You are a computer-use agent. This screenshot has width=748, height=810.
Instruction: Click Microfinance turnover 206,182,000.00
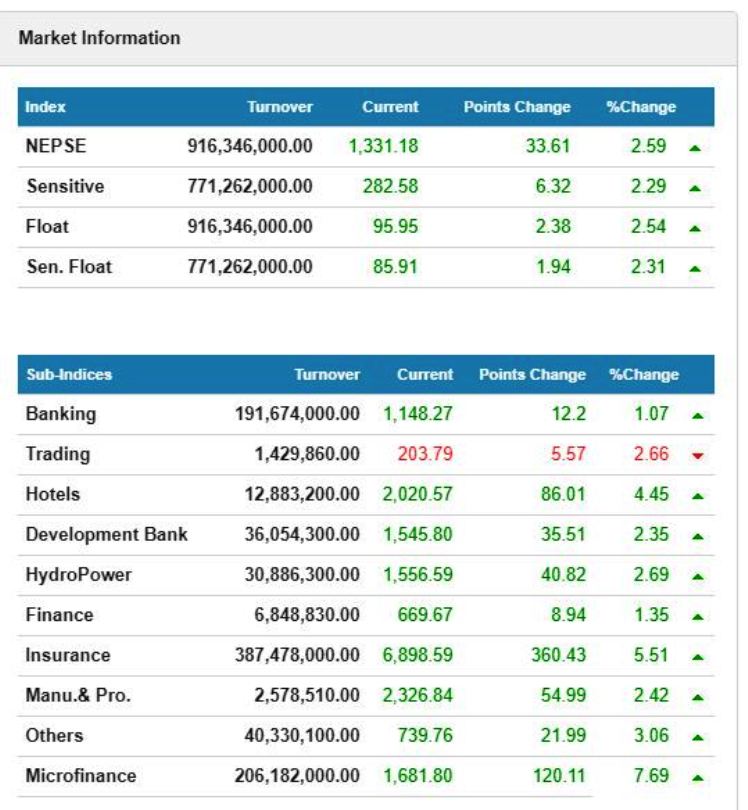coord(297,776)
